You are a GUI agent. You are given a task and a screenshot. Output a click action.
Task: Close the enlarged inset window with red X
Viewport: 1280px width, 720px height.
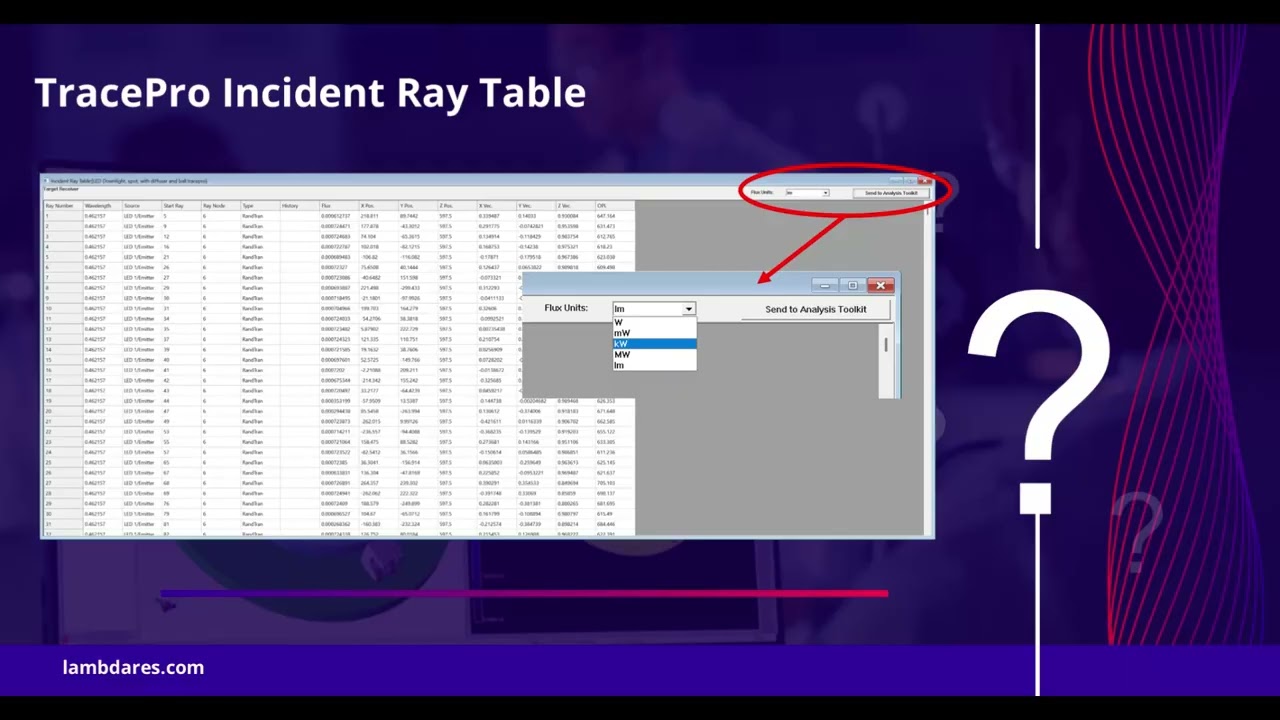[880, 286]
